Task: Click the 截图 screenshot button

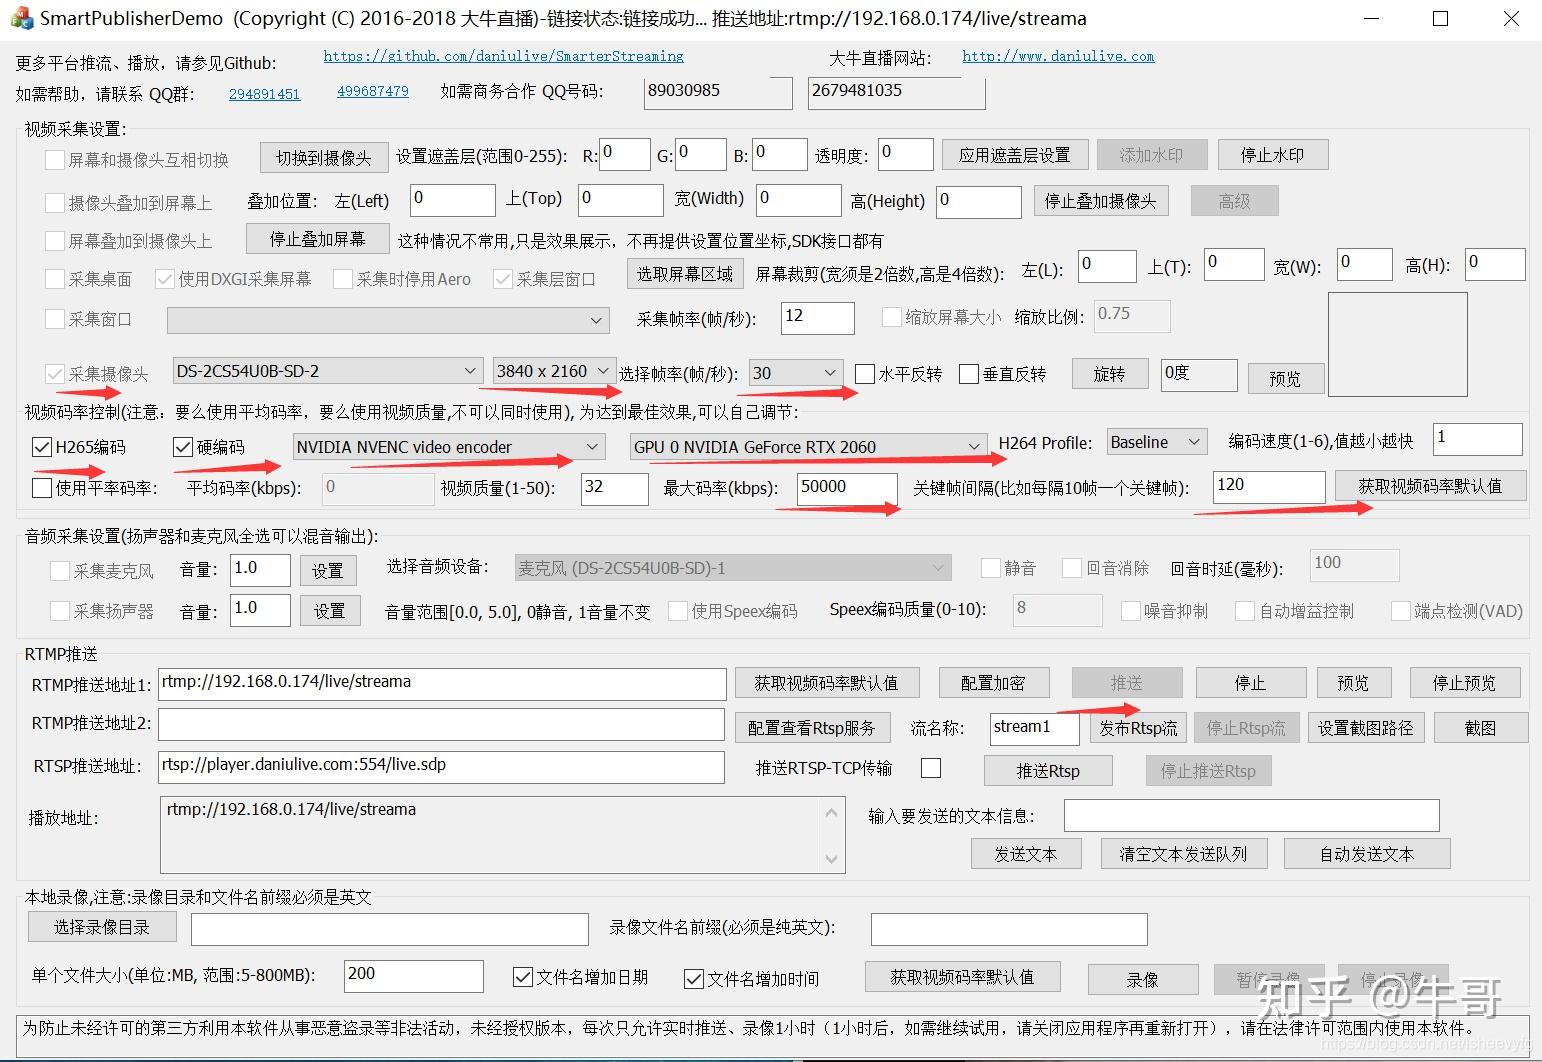Action: click(1481, 727)
